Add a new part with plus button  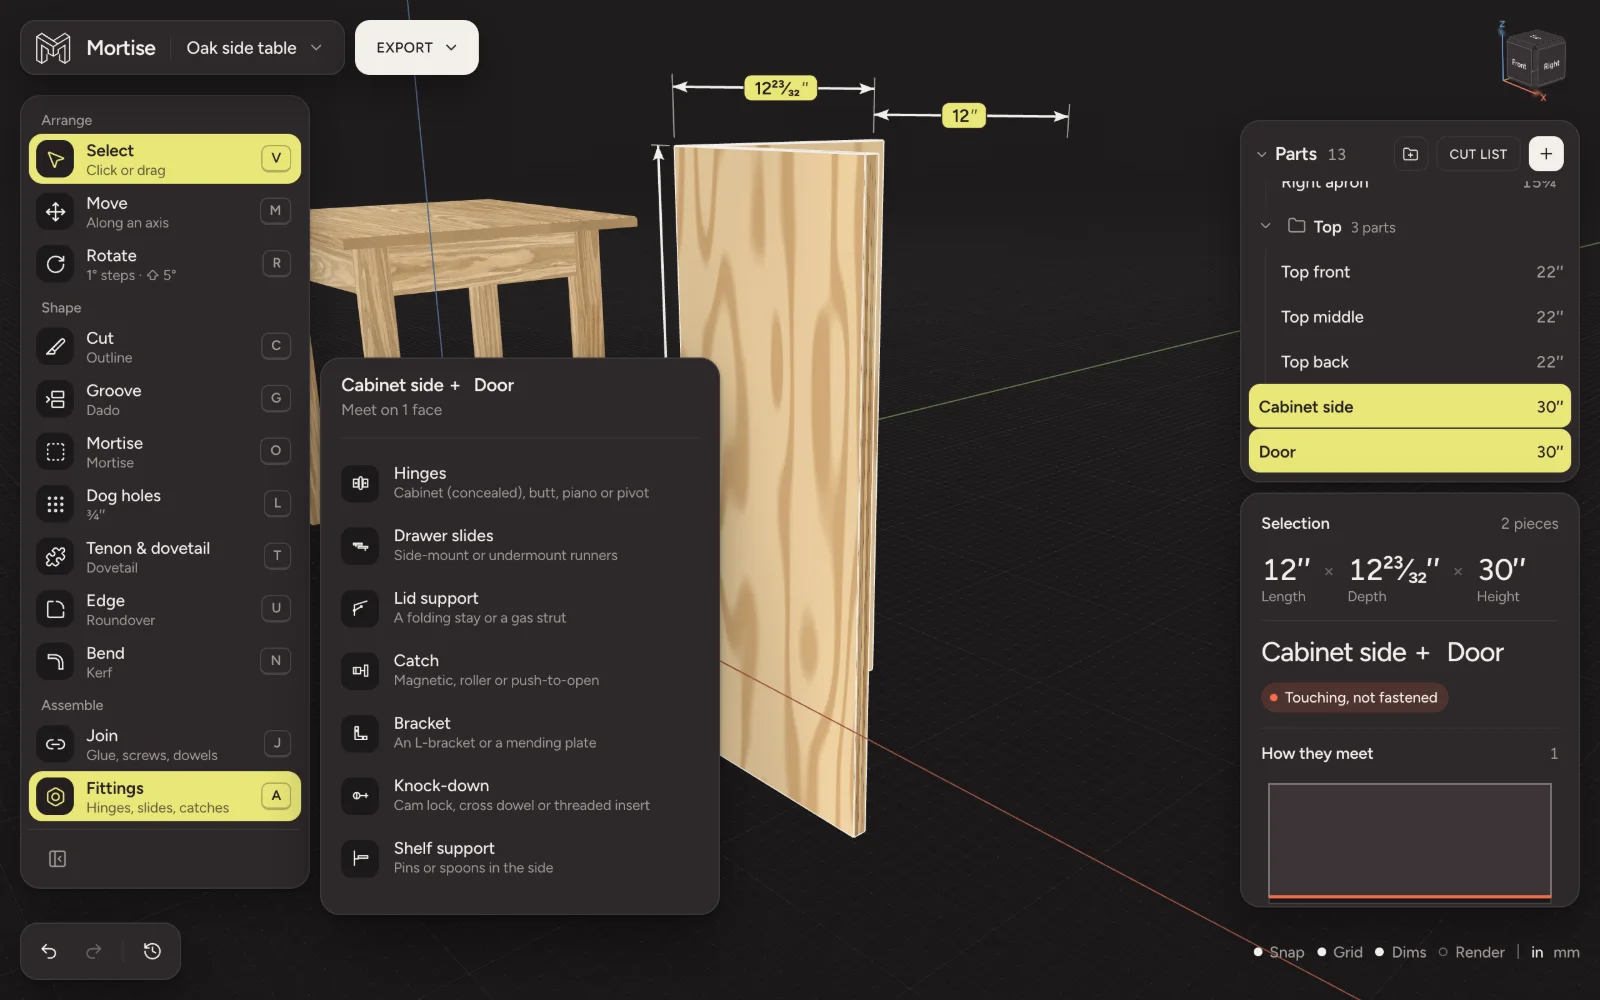click(1546, 154)
